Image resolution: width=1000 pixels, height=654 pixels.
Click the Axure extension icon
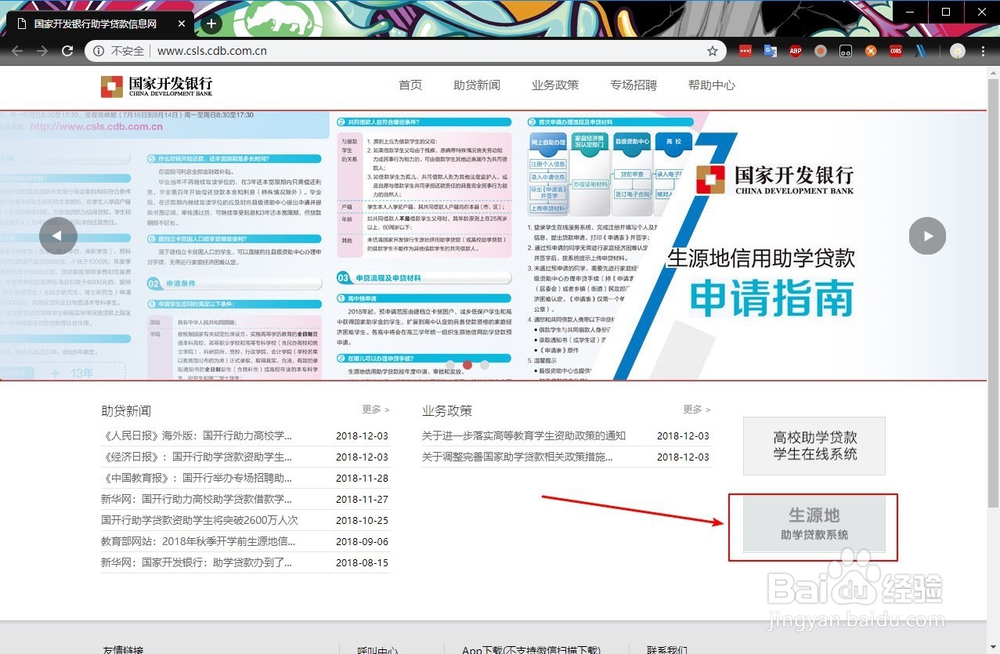(x=920, y=50)
